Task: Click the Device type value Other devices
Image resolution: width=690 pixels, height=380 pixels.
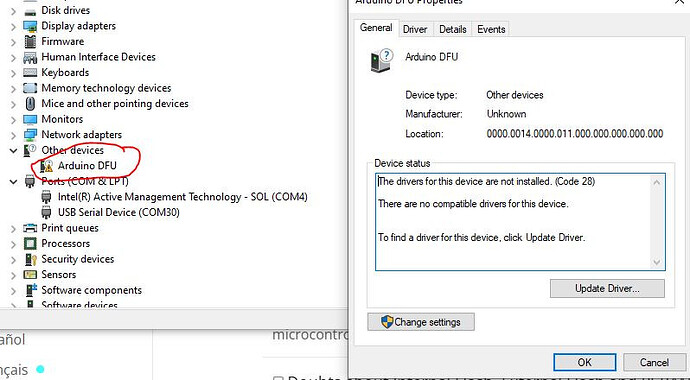Action: click(514, 95)
